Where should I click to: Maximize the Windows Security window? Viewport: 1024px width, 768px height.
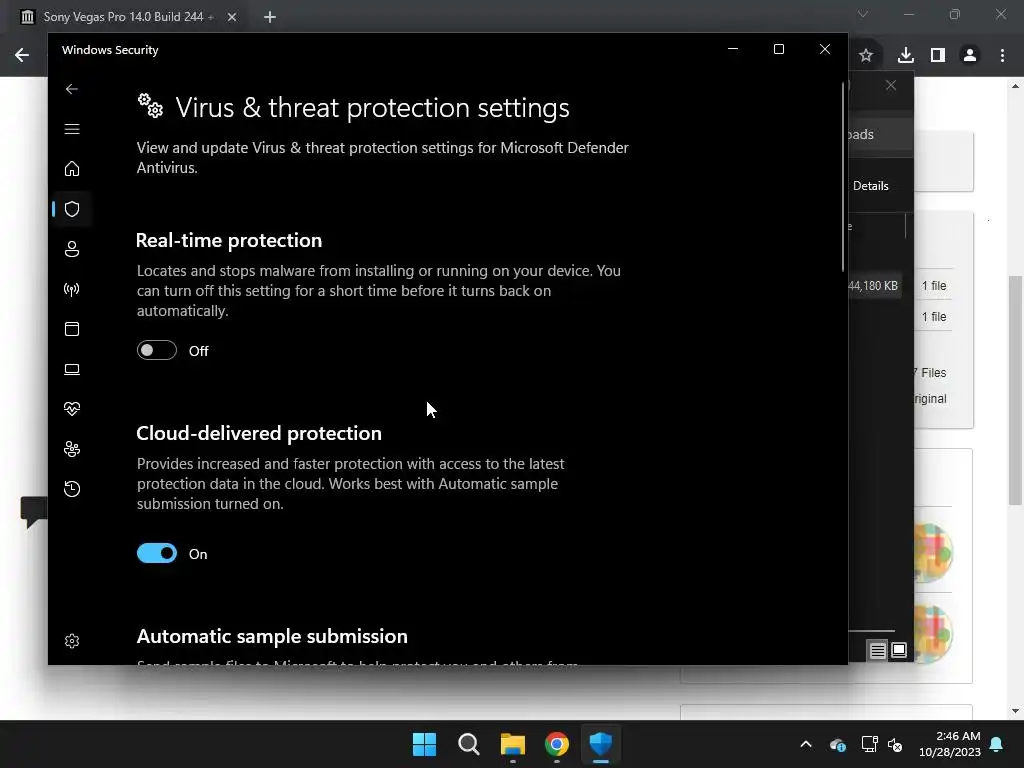pos(778,50)
